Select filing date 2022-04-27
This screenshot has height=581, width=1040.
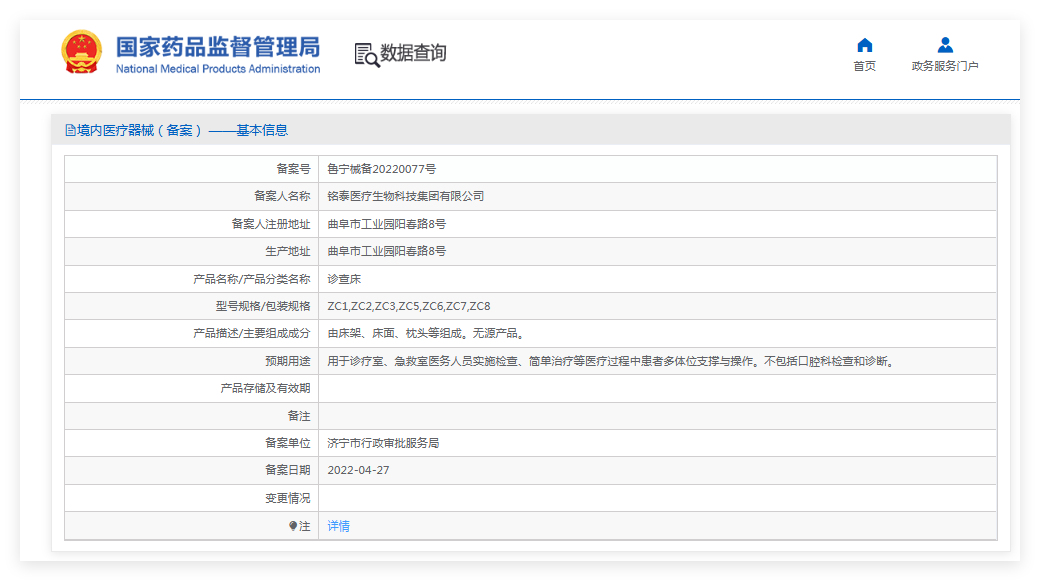(358, 470)
